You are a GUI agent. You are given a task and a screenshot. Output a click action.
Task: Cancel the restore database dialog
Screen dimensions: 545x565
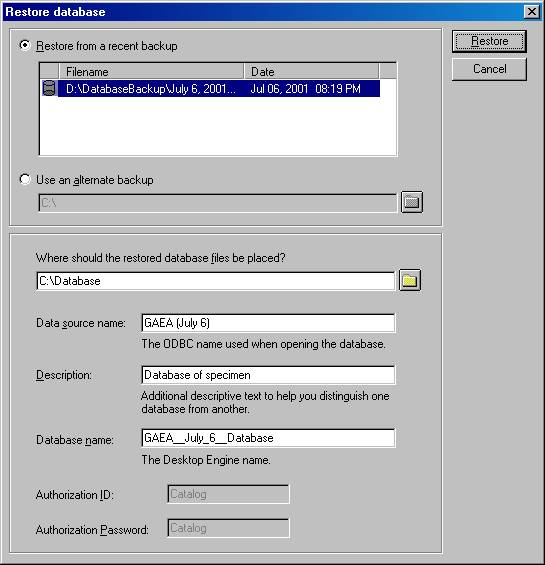(489, 69)
